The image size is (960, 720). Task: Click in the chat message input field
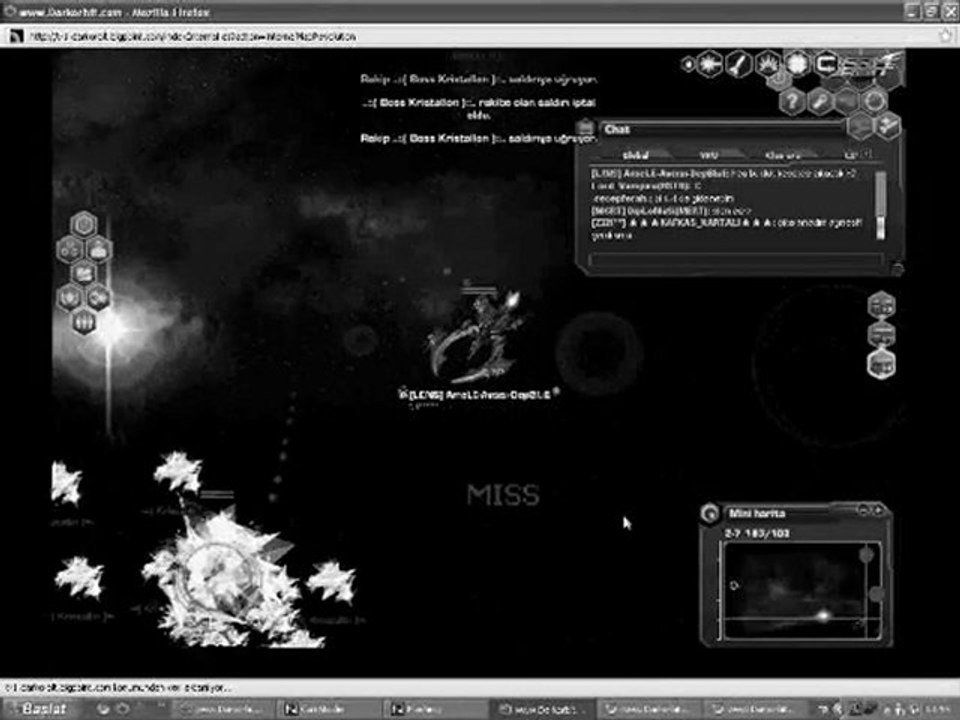coord(735,259)
